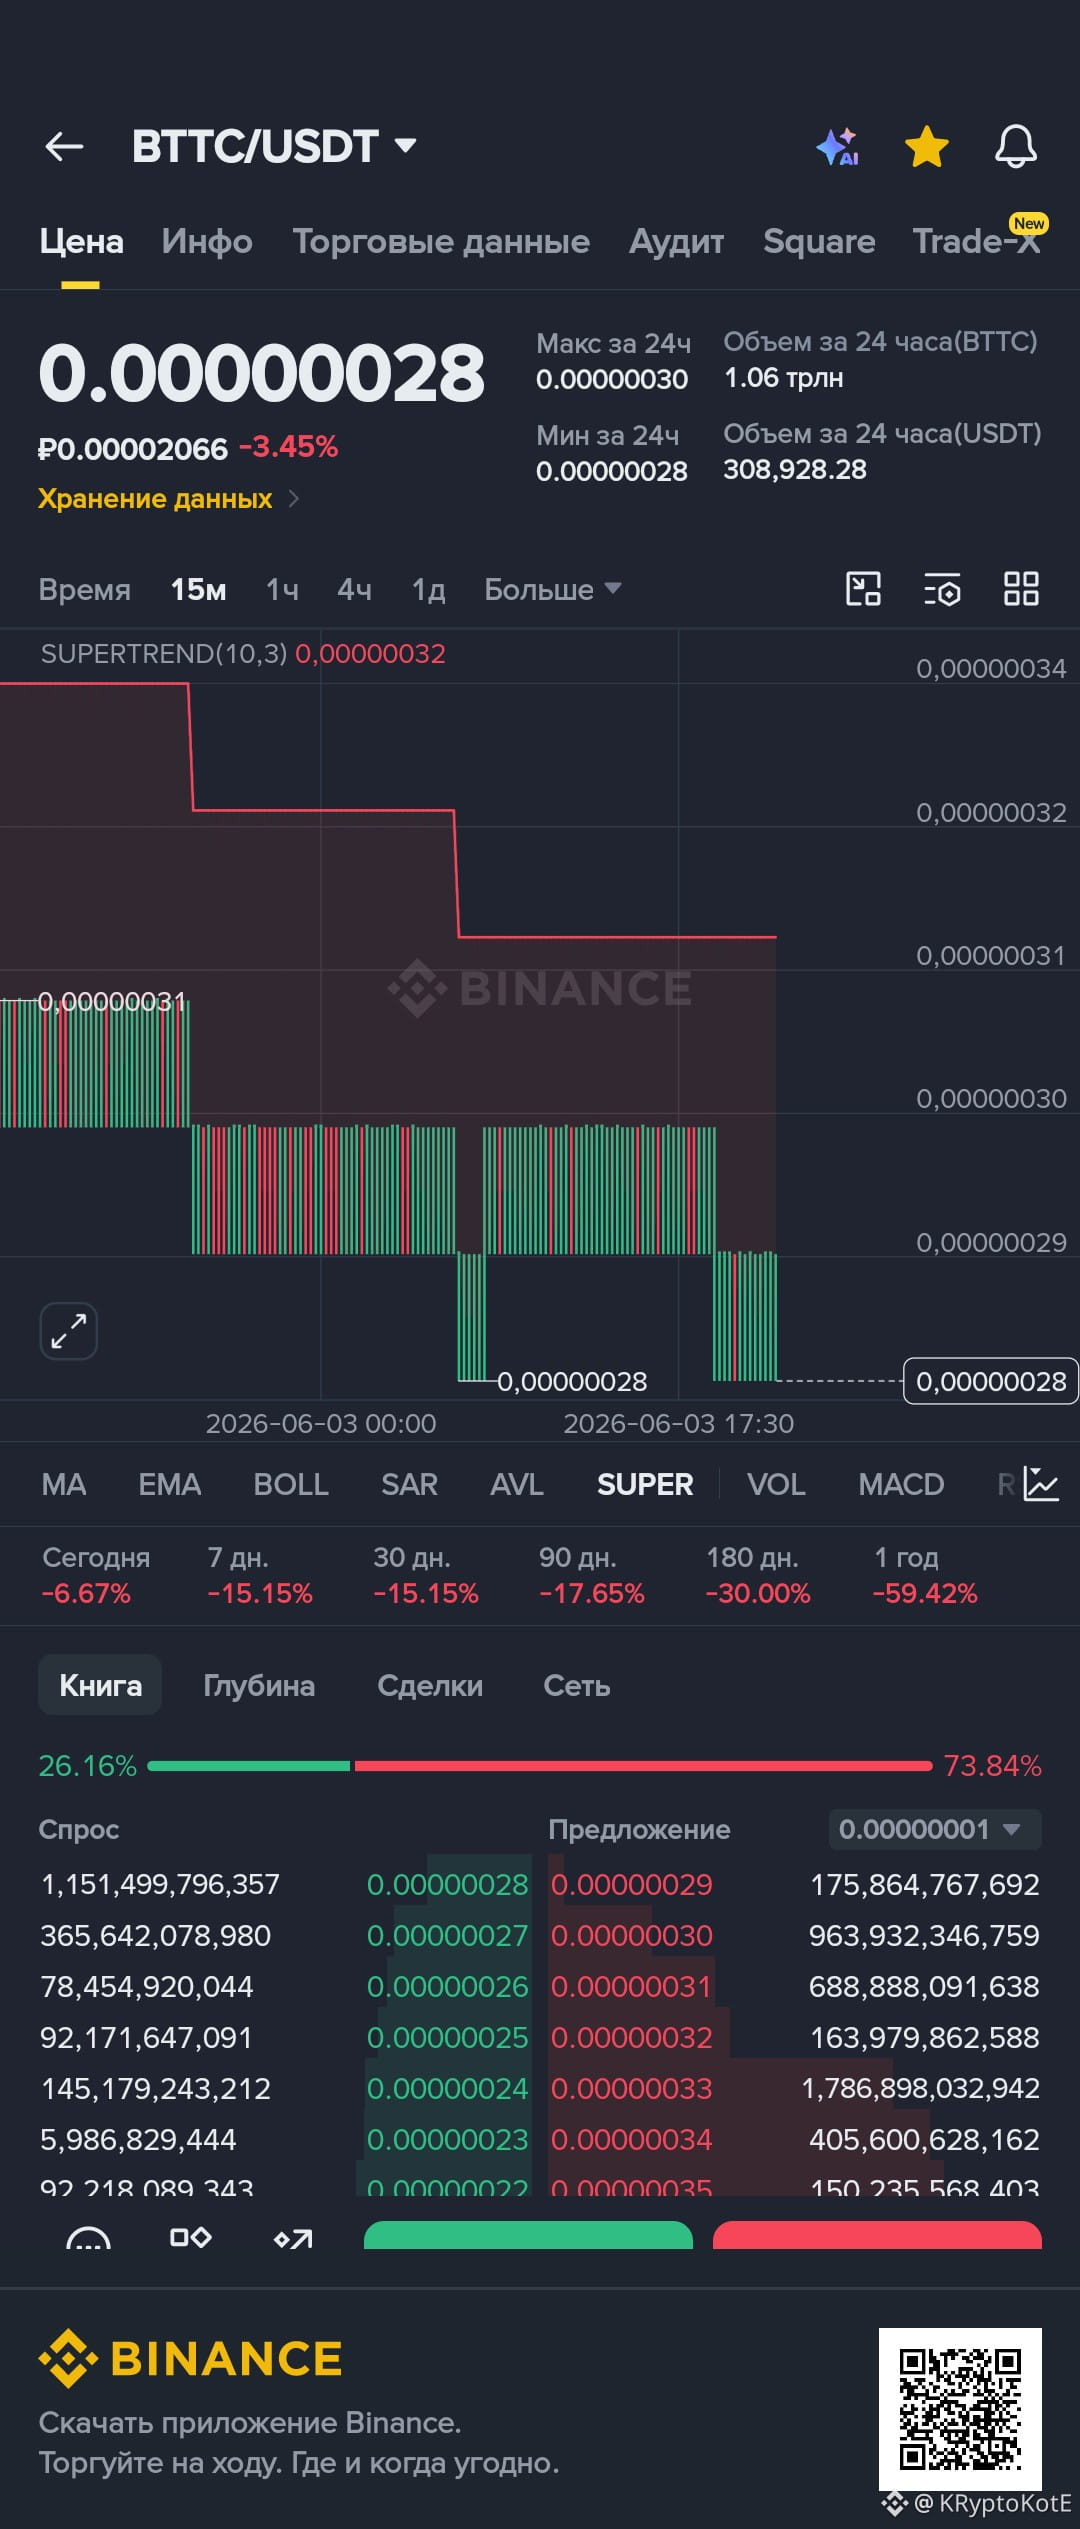Open the Square tab
Image resolution: width=1080 pixels, height=2529 pixels.
tap(819, 241)
